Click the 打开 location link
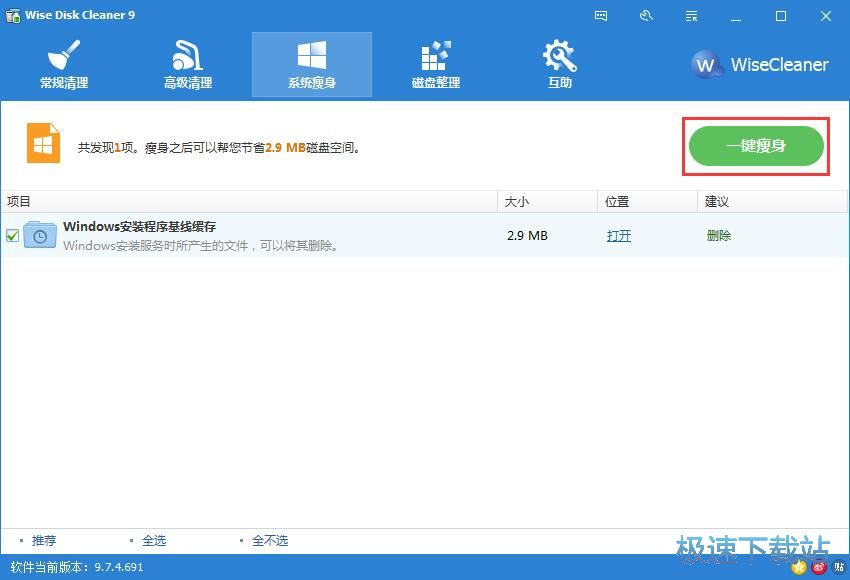 click(x=619, y=235)
